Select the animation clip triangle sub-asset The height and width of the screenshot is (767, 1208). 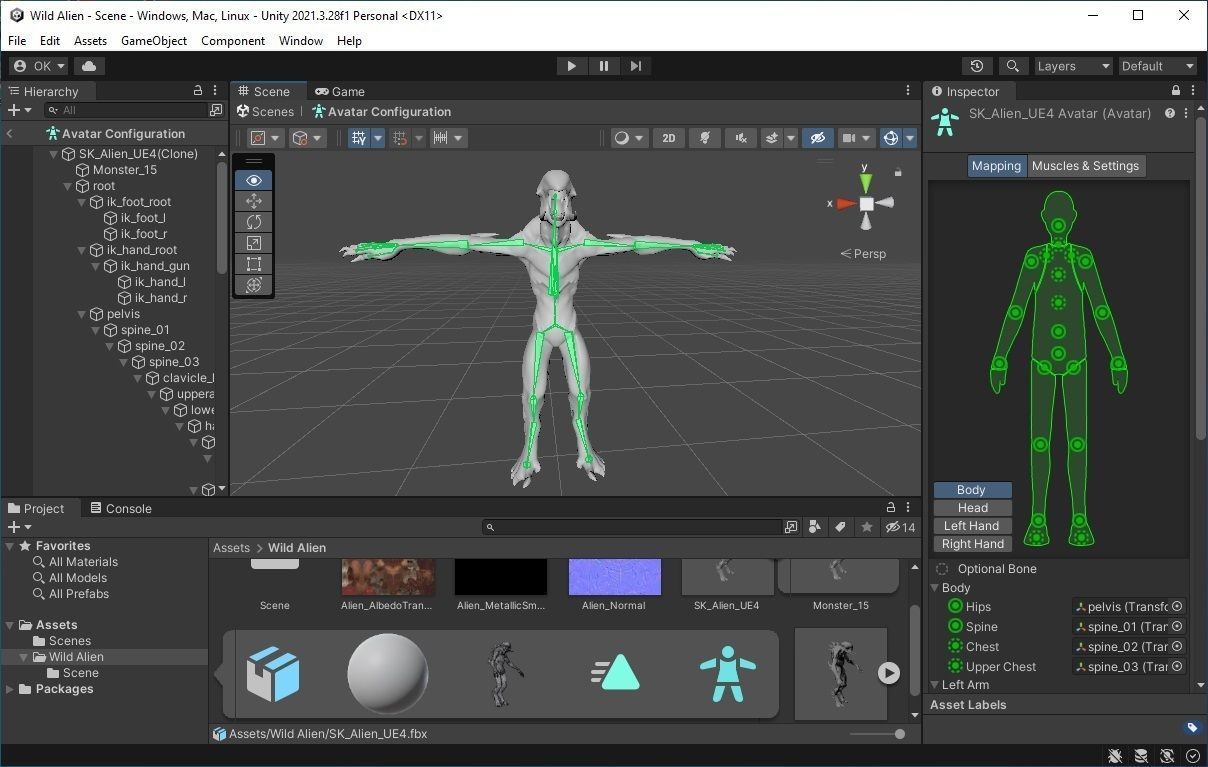click(x=615, y=673)
